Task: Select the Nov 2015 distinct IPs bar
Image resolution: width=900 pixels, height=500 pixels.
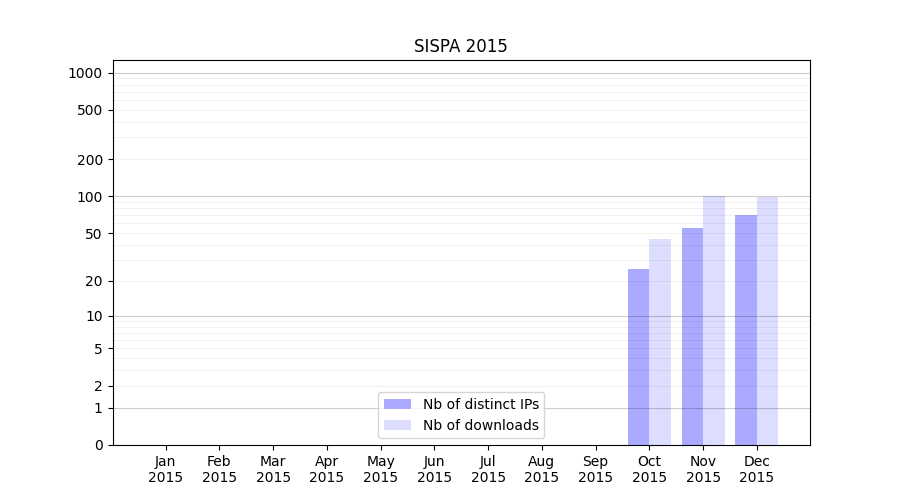Action: [x=692, y=336]
